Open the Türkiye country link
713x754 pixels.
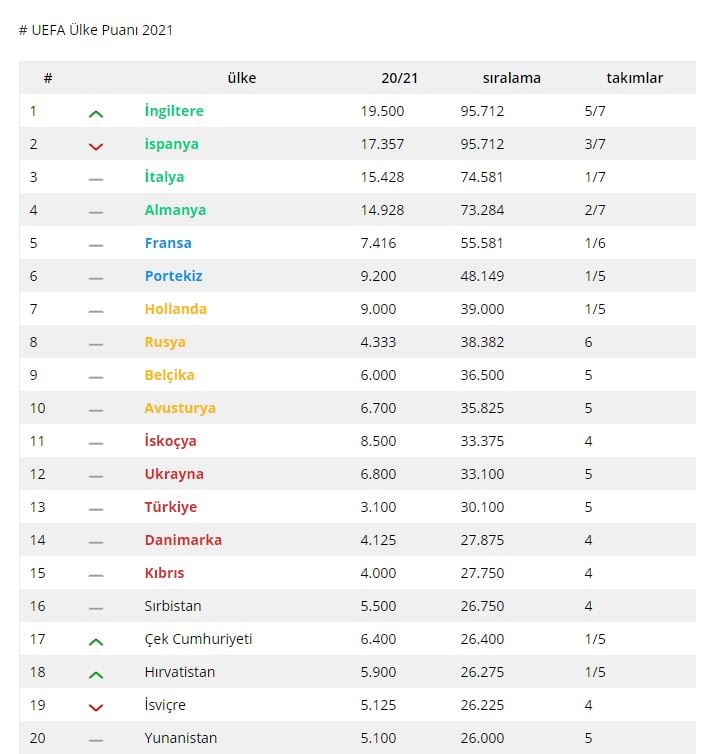pyautogui.click(x=171, y=507)
